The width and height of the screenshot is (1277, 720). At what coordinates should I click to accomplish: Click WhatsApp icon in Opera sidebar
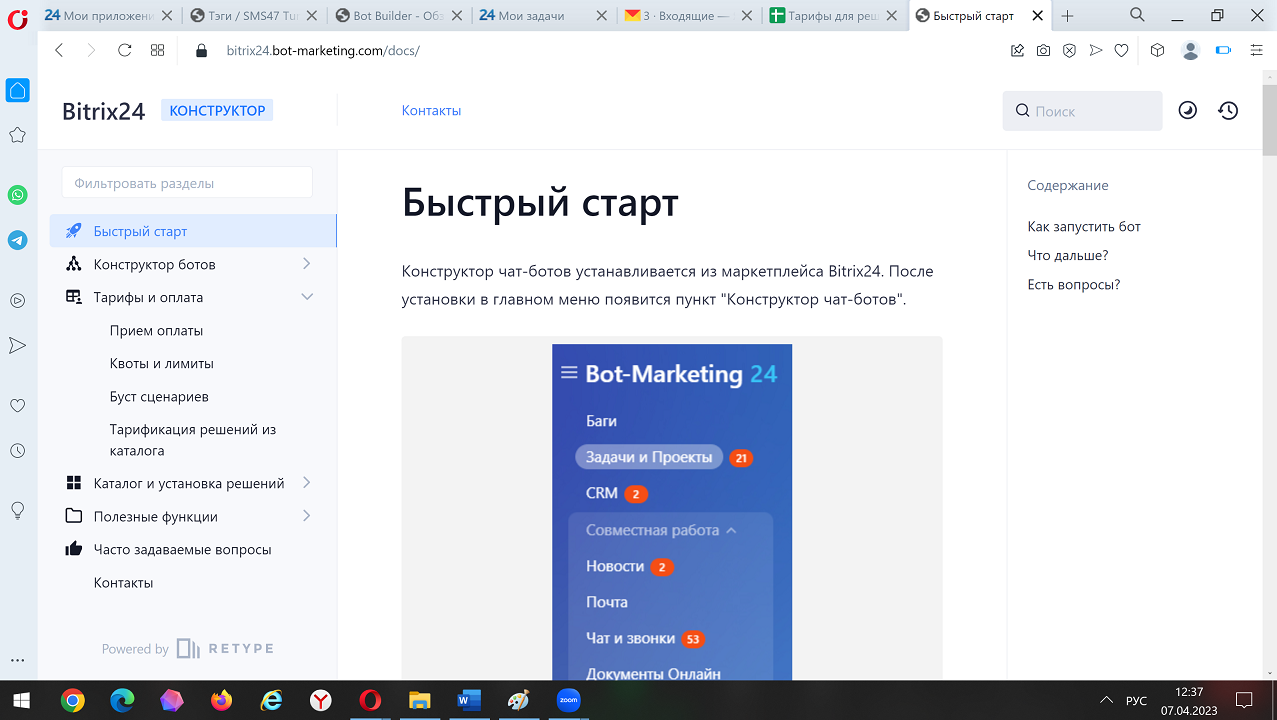17,195
